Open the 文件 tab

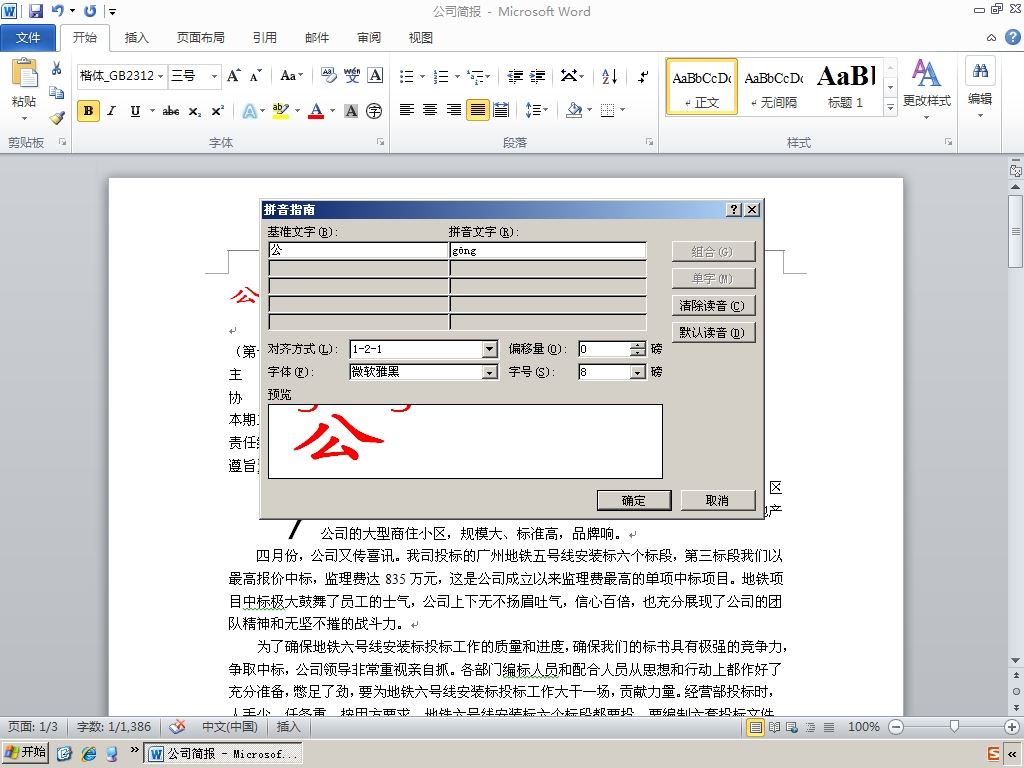click(27, 37)
